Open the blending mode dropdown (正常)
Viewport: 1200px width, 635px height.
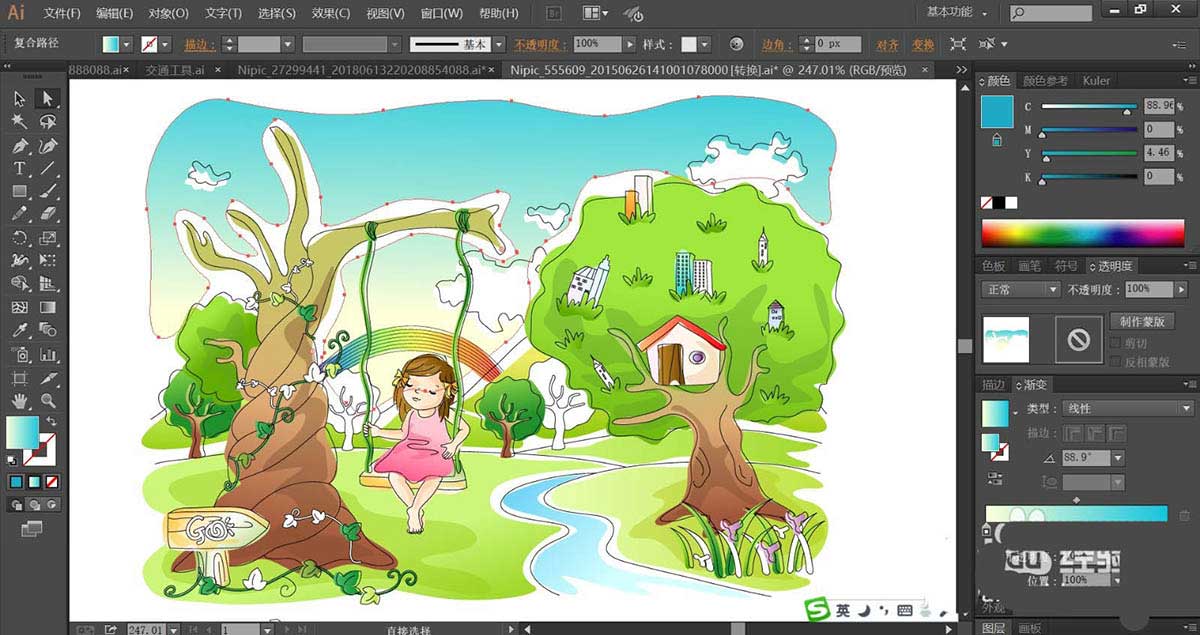[1020, 289]
